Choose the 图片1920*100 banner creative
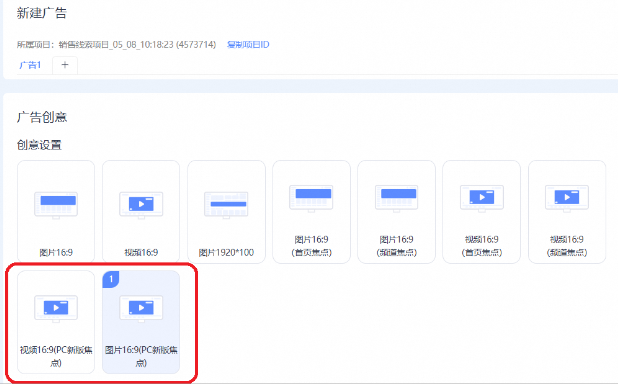The width and height of the screenshot is (618, 384). 226,211
